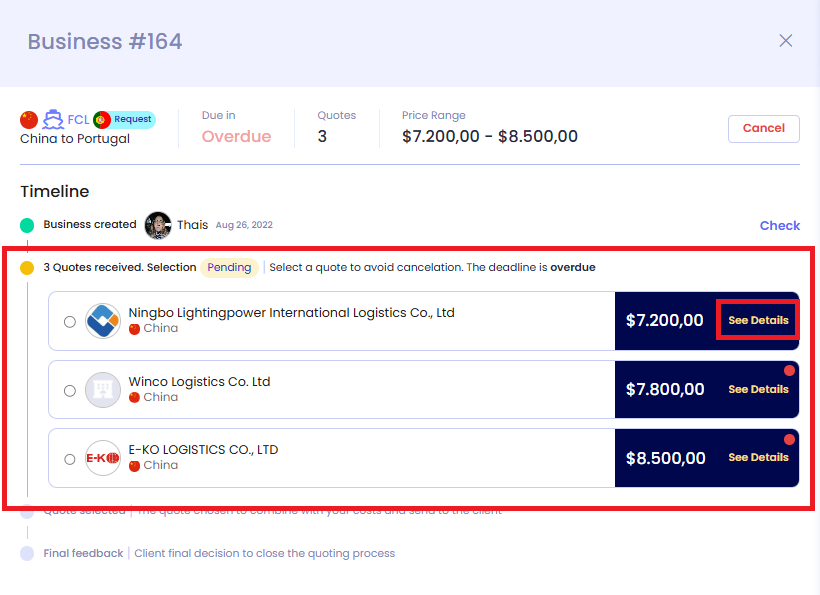820x595 pixels.
Task: Click the quotes count 3
Action: coord(322,136)
